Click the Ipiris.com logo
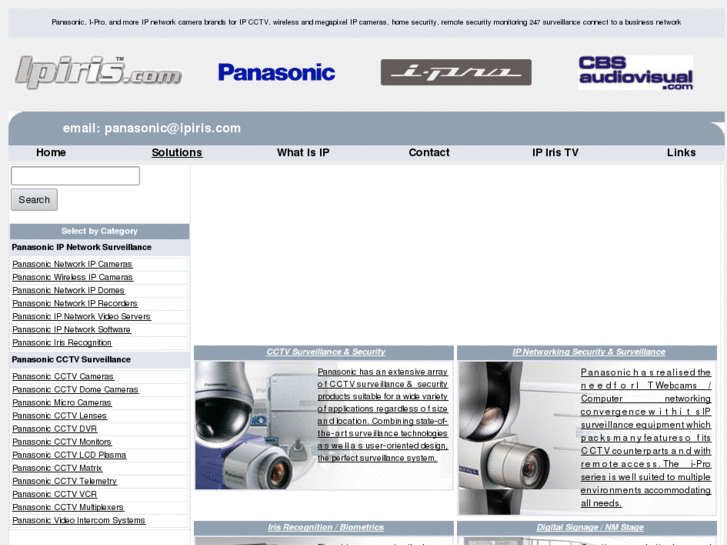 [98, 72]
